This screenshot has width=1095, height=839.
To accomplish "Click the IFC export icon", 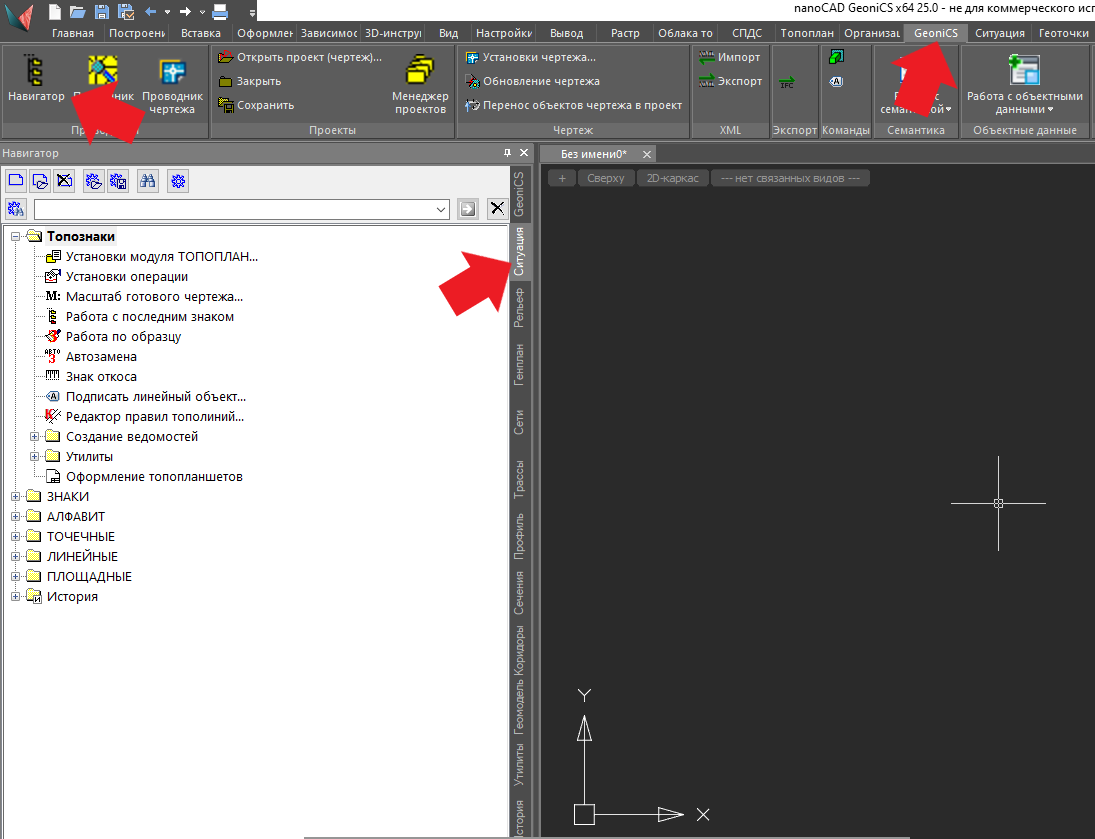I will point(787,82).
